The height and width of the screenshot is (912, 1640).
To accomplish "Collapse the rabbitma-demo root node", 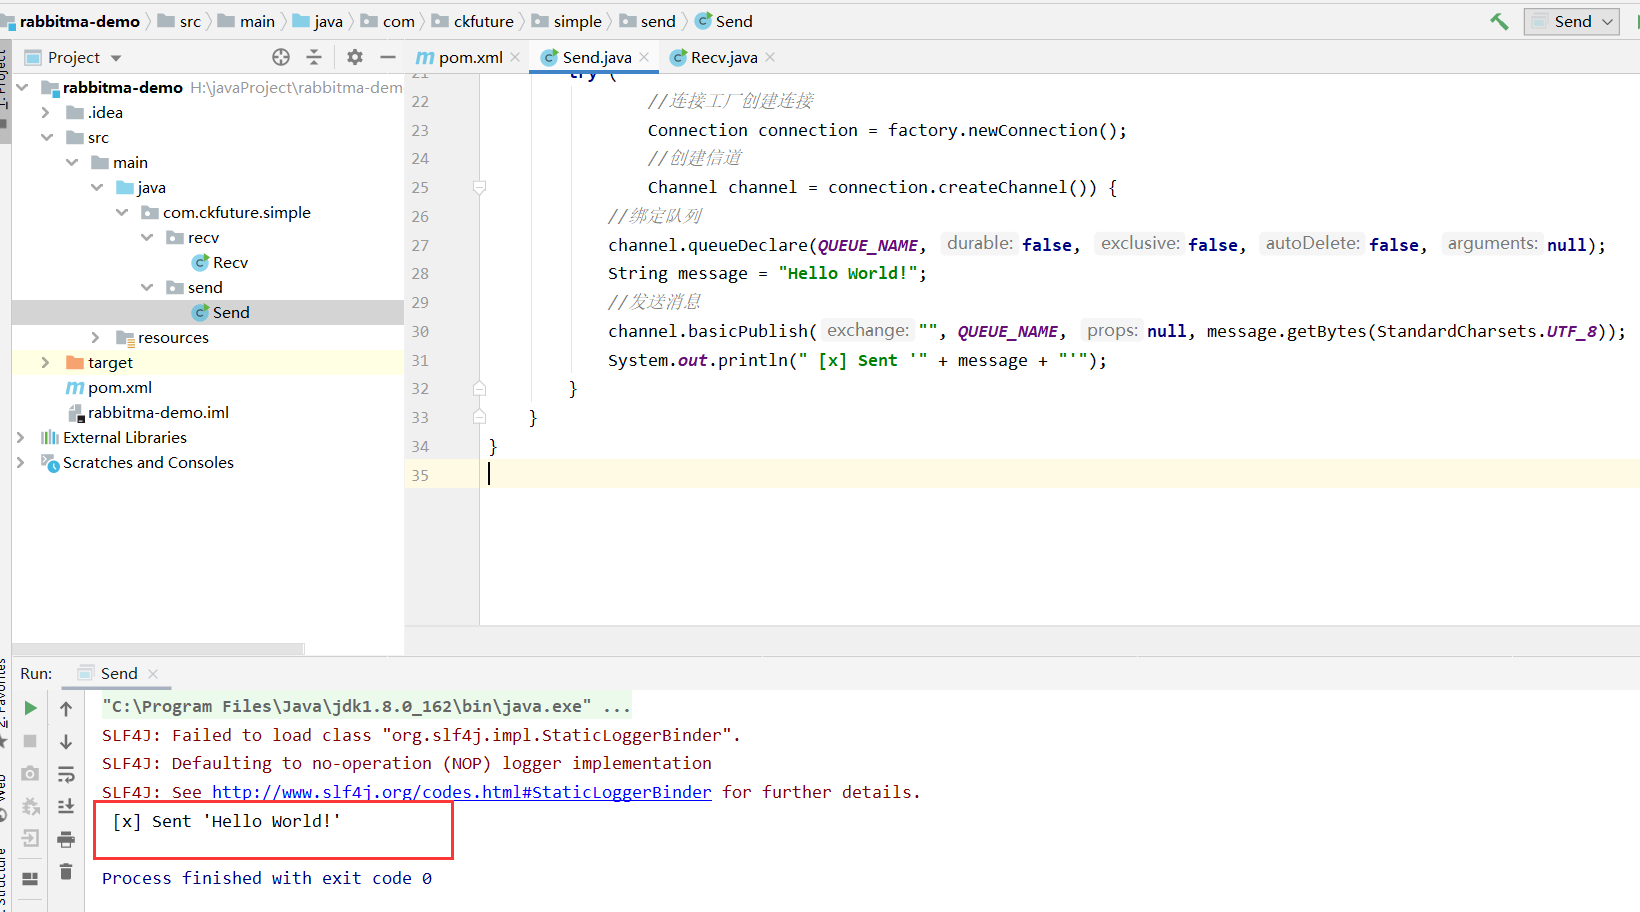I will click(x=22, y=87).
